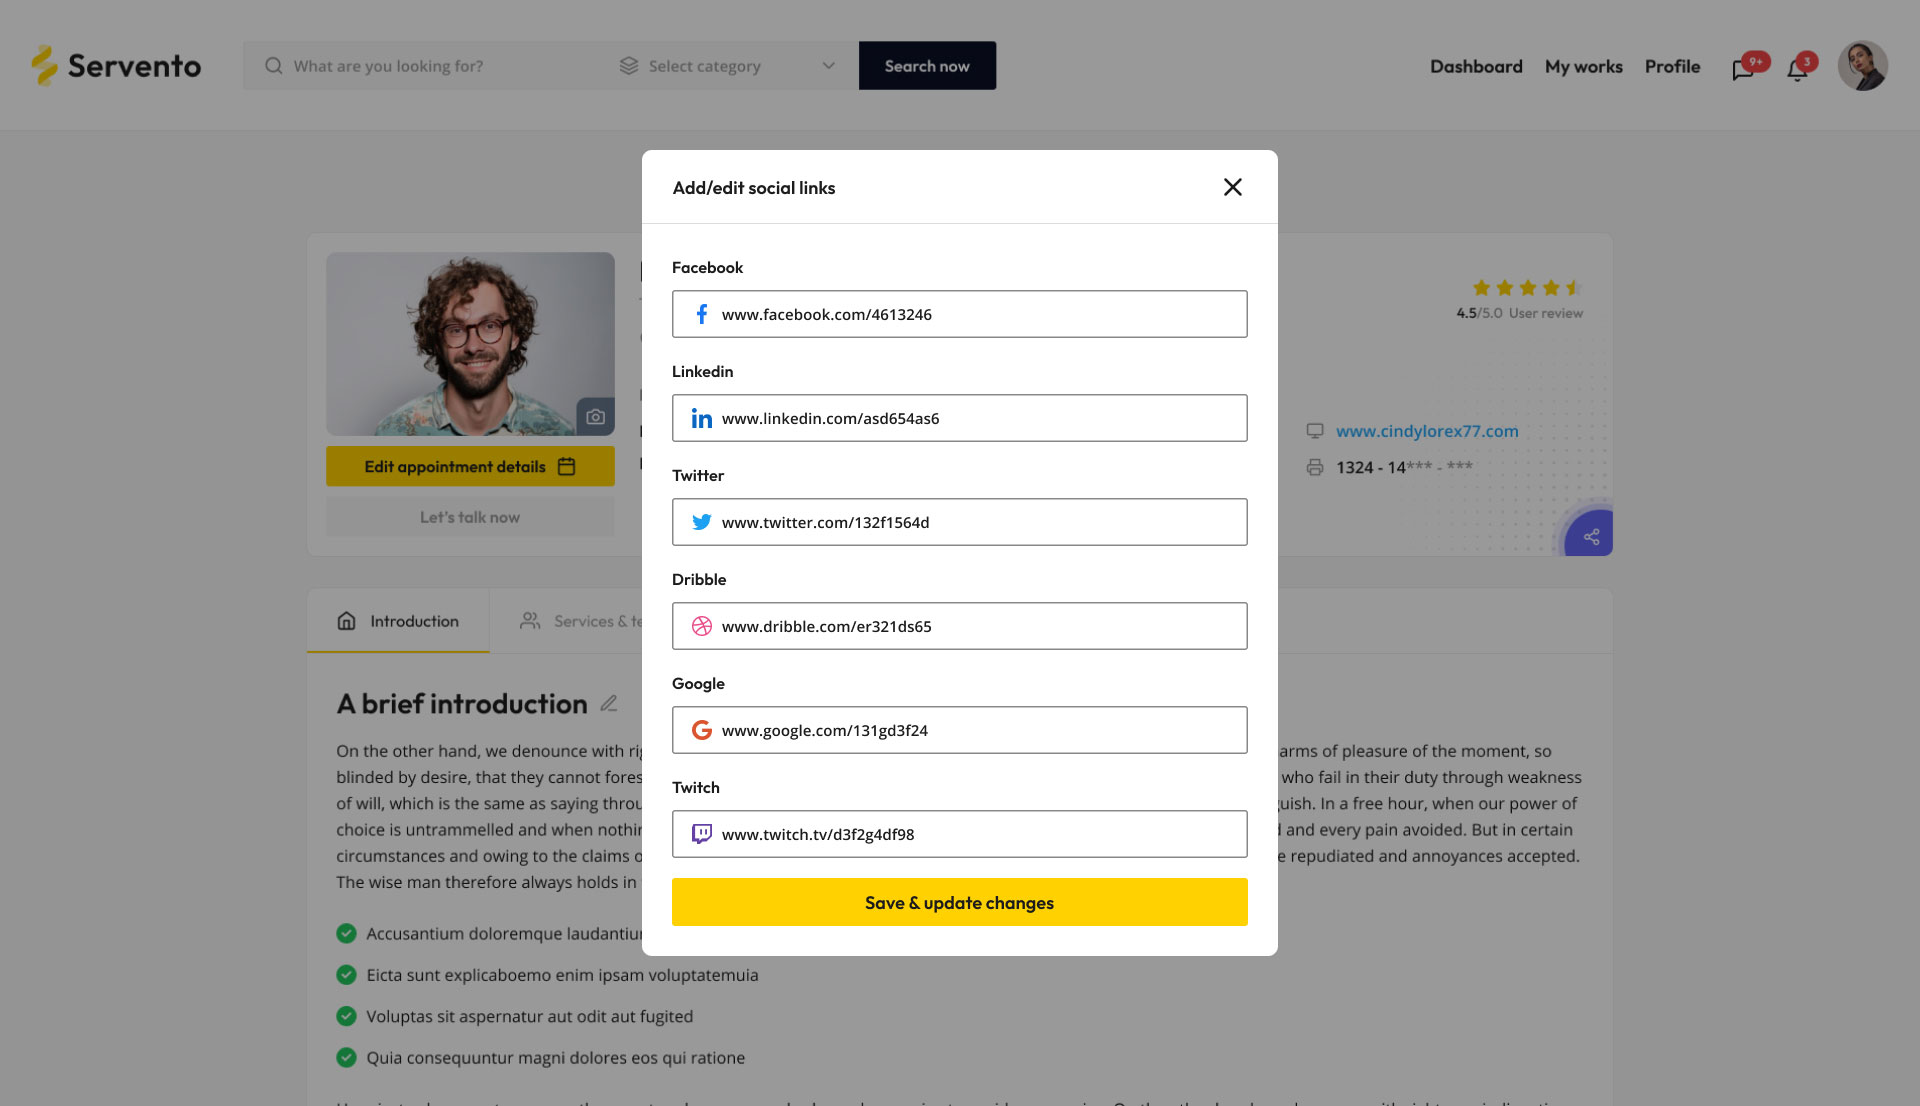Viewport: 1920px width, 1106px height.
Task: Click the camera icon on profile photo
Action: tap(595, 417)
